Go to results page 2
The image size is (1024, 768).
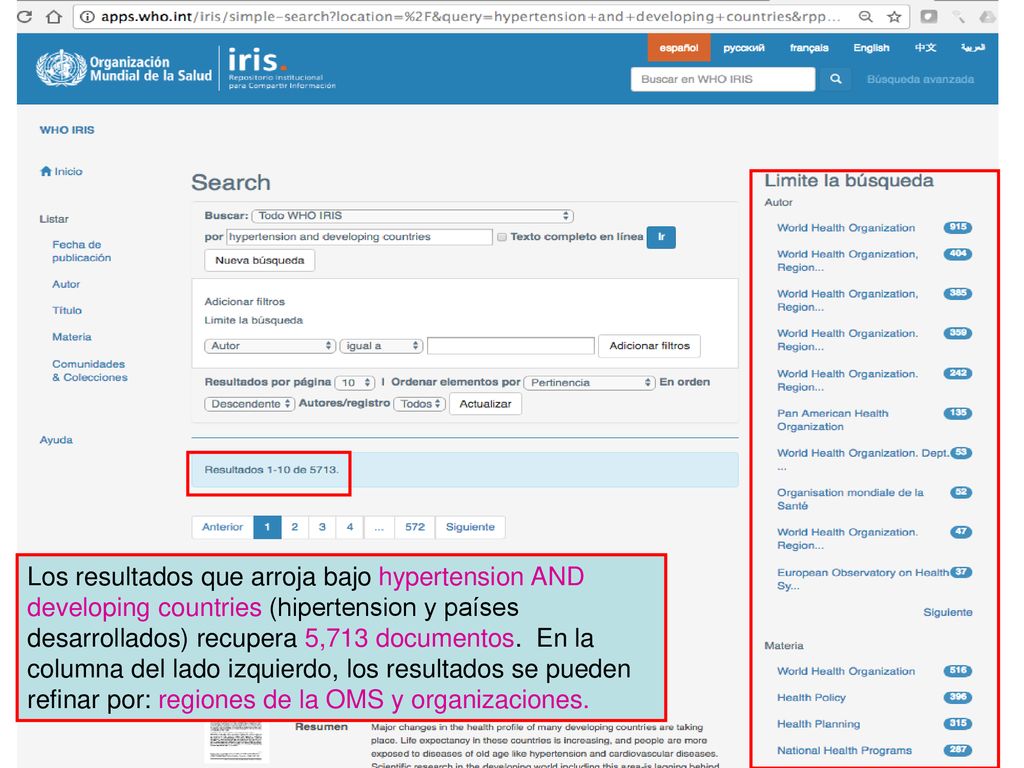coord(295,527)
